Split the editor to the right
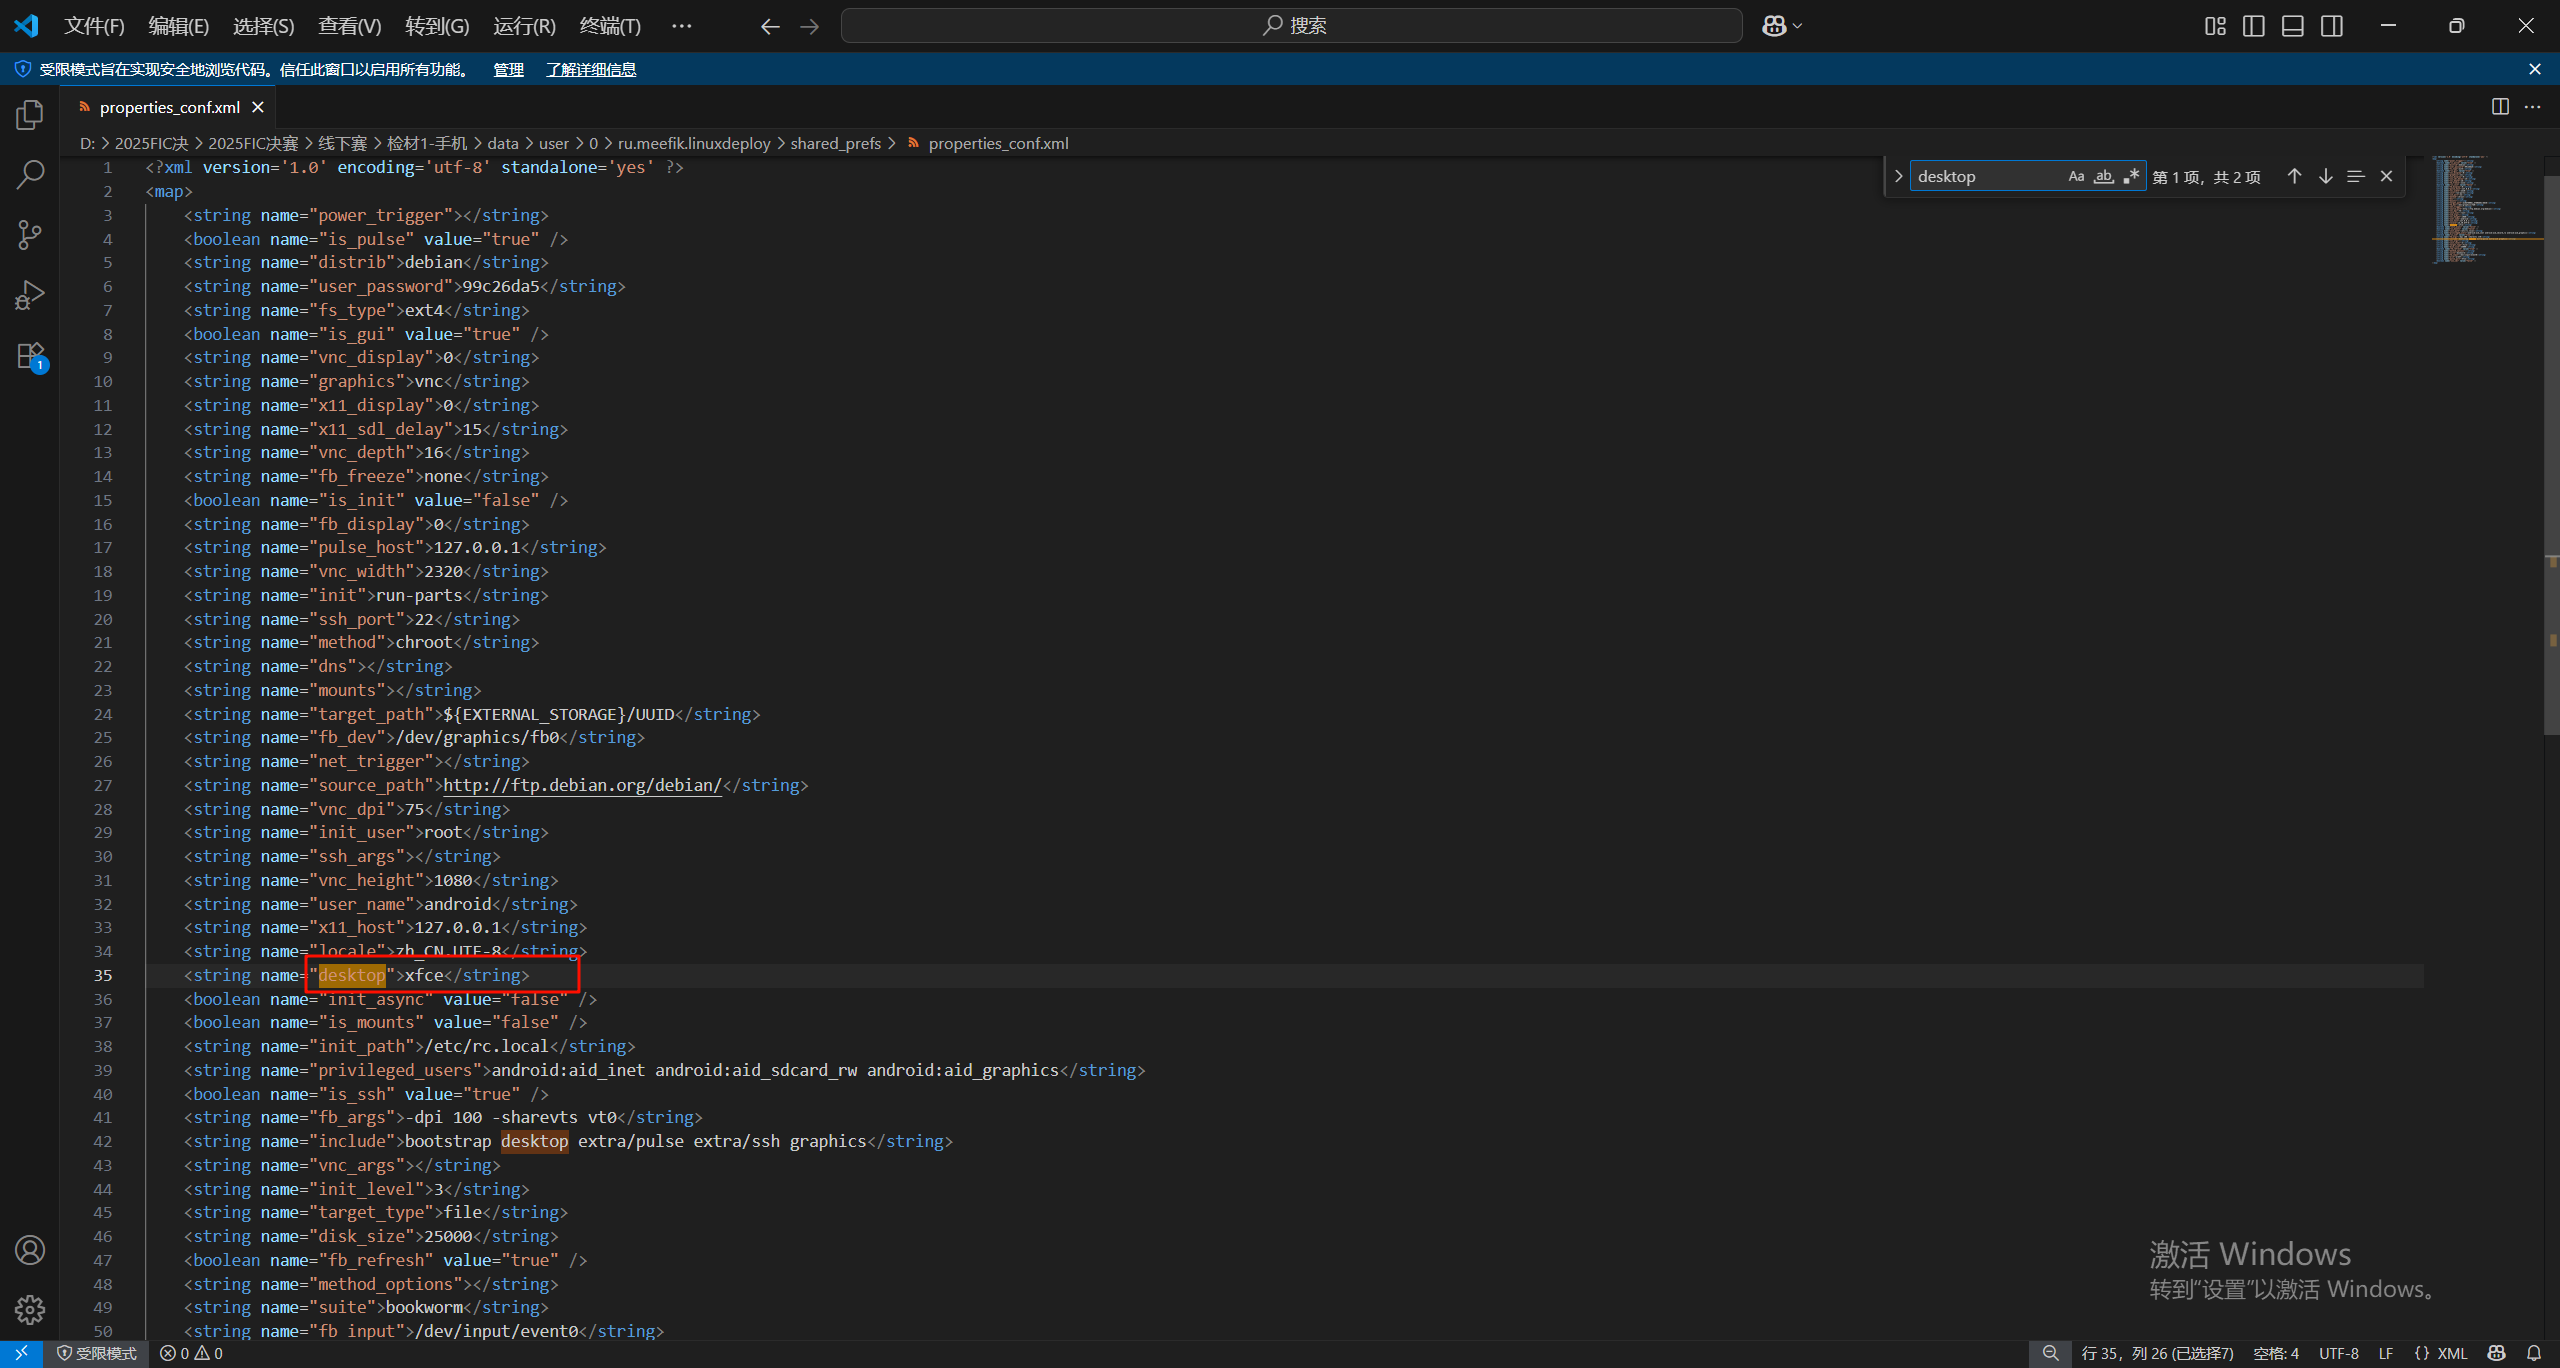Viewport: 2560px width, 1368px height. coord(2500,107)
